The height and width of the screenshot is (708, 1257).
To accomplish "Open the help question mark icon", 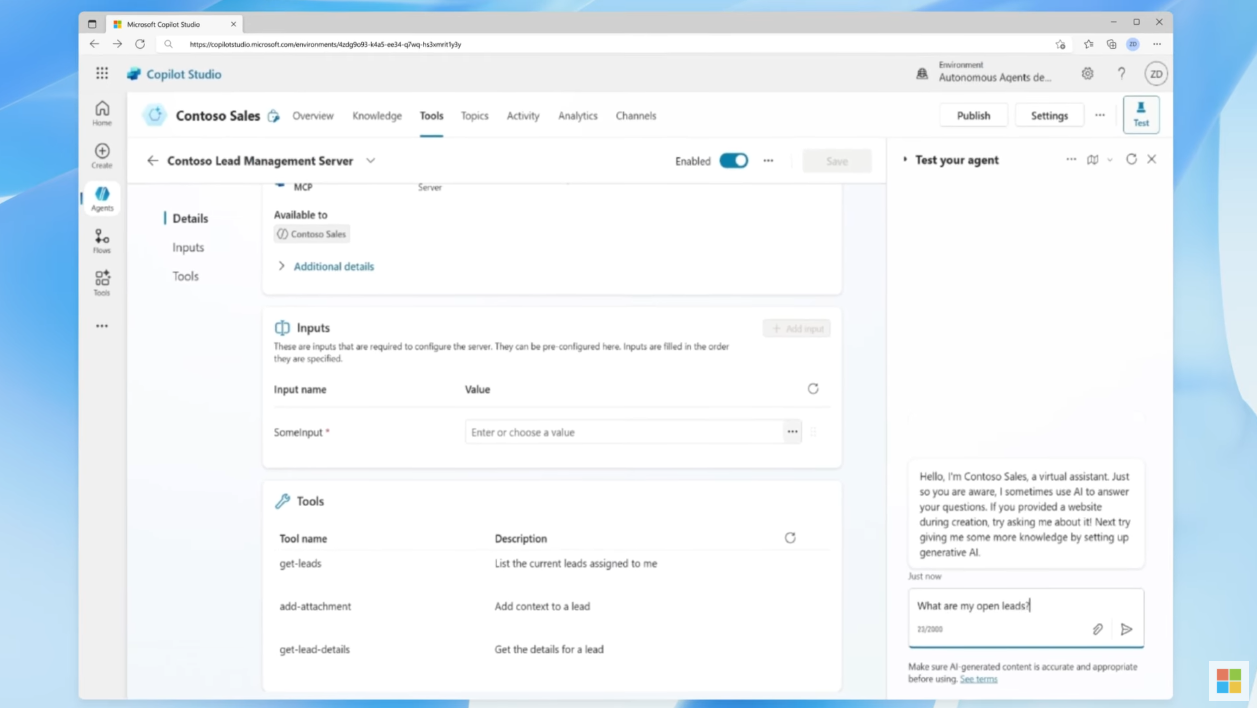I will [x=1121, y=73].
